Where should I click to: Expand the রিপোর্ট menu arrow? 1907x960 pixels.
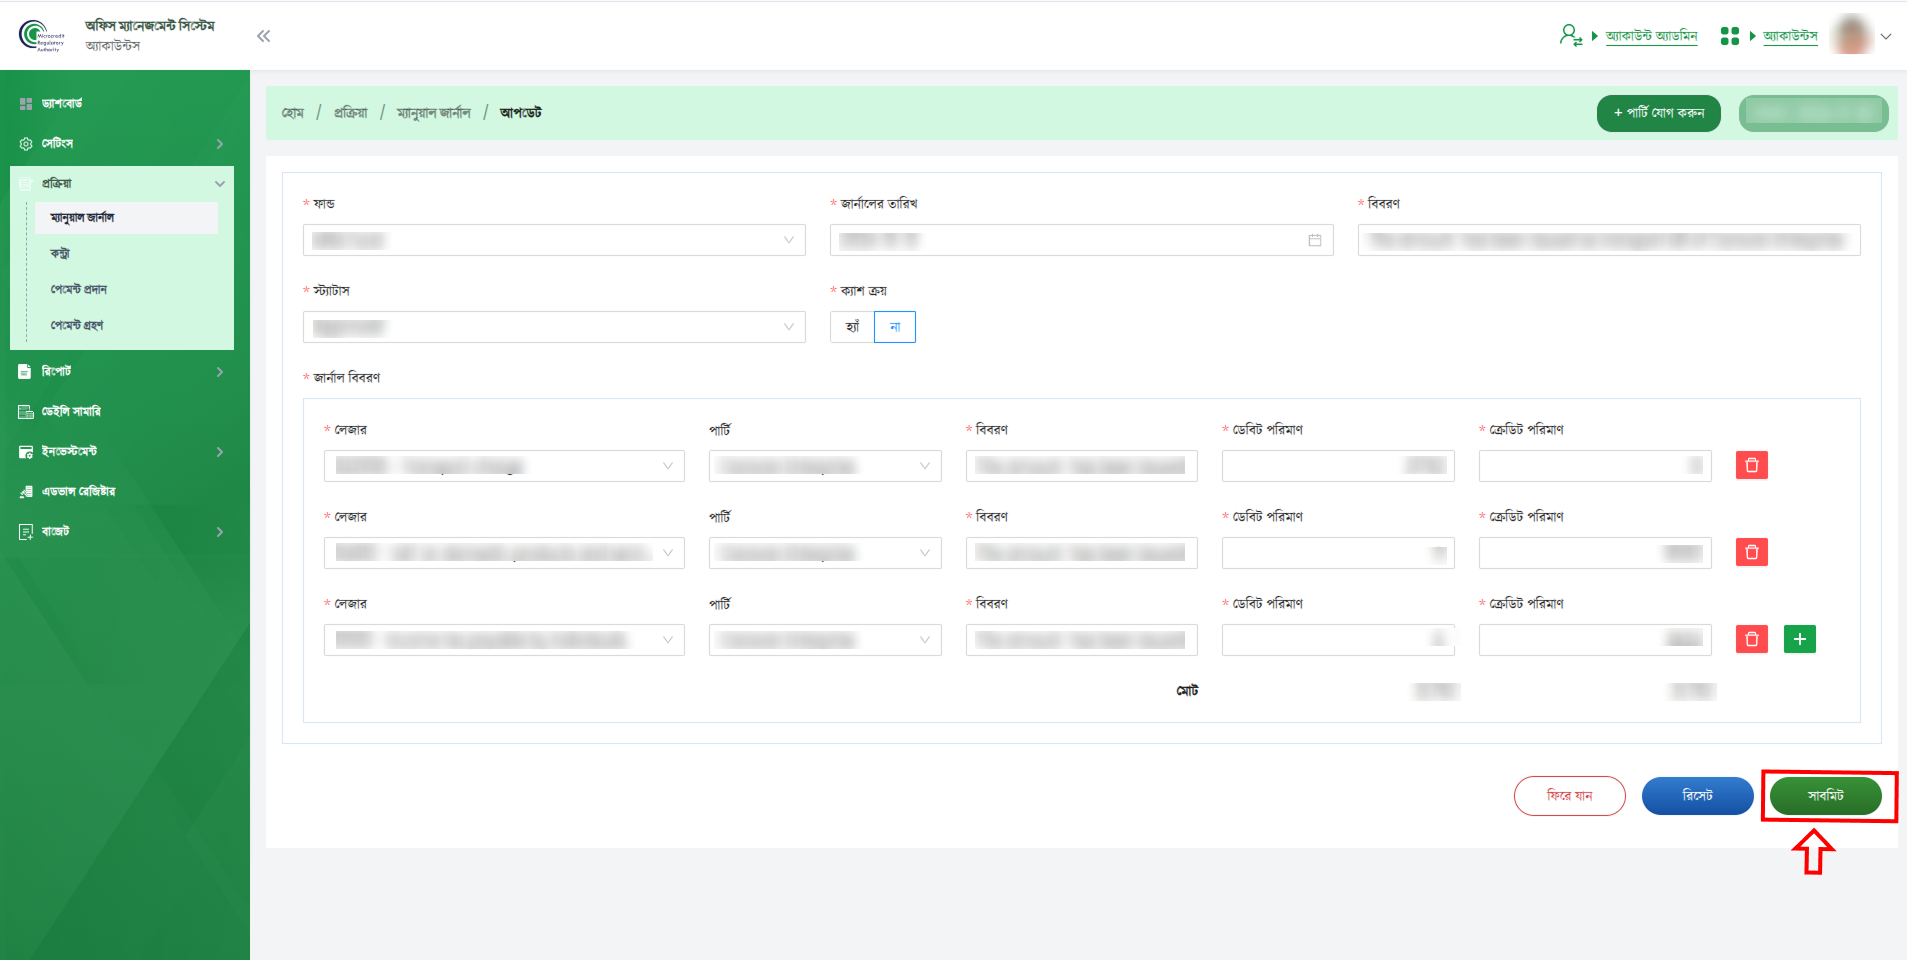(x=220, y=372)
